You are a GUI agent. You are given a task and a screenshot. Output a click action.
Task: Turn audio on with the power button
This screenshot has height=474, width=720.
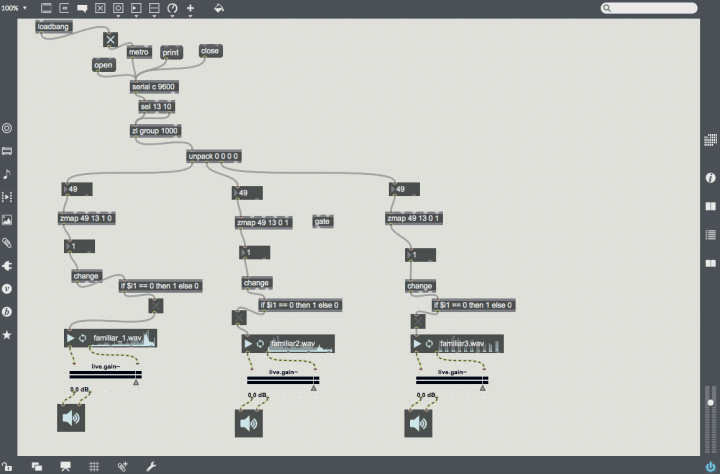[x=710, y=467]
